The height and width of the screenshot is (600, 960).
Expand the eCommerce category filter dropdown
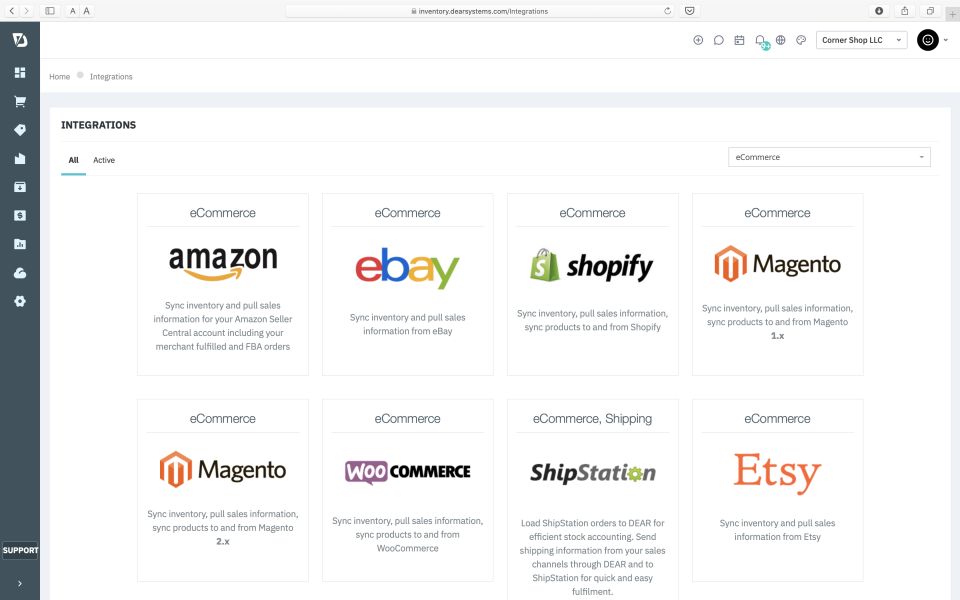829,157
